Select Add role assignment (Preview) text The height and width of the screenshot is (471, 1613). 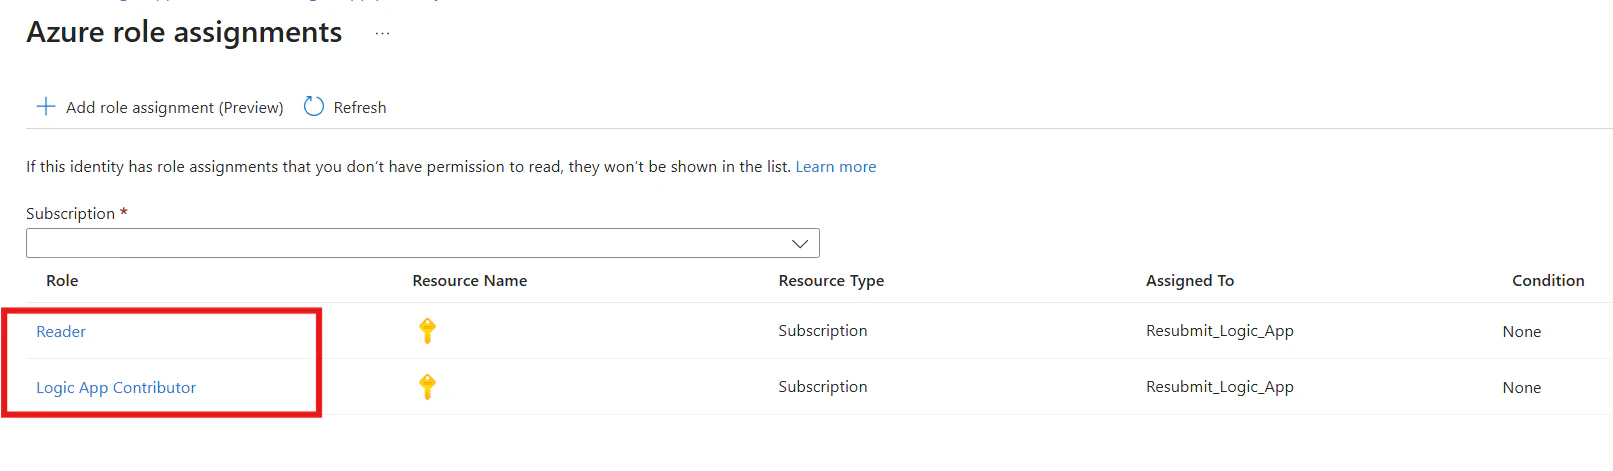pyautogui.click(x=175, y=107)
